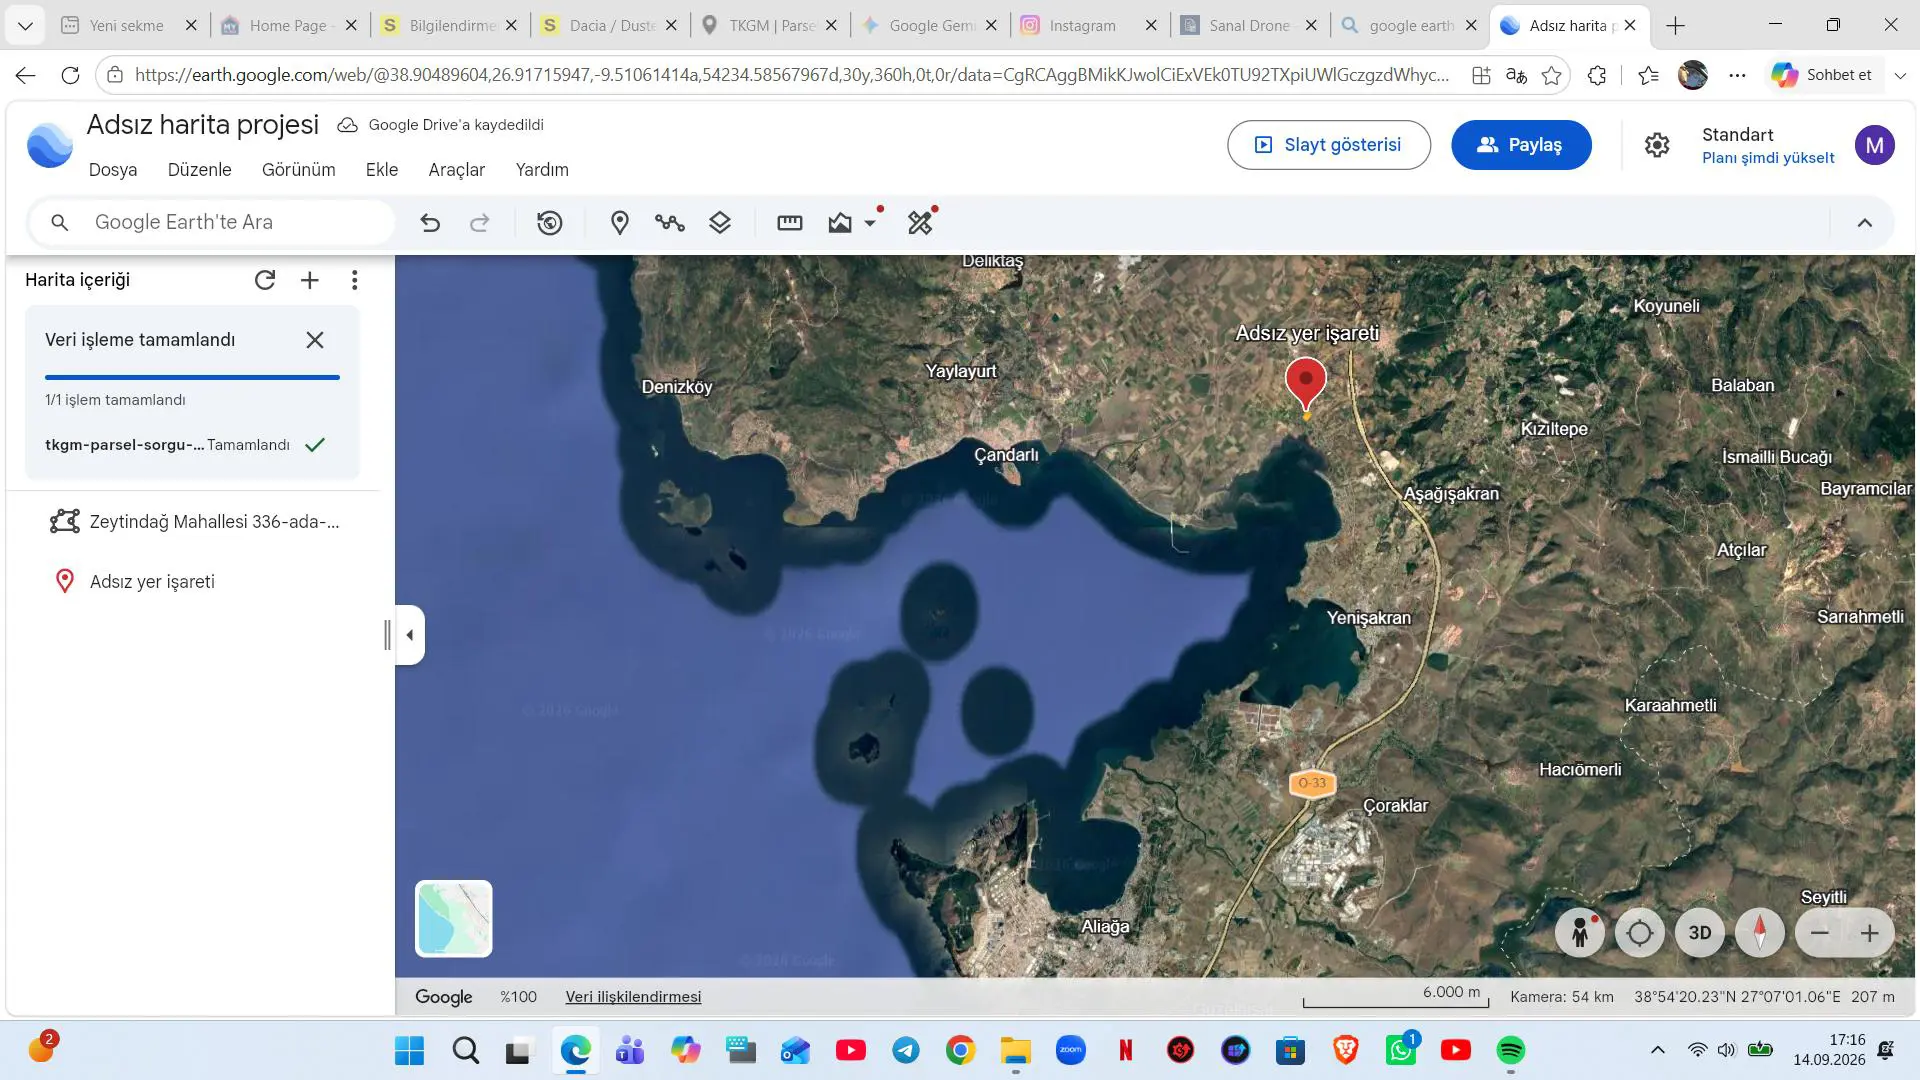Click the red placemark pin on the map
The height and width of the screenshot is (1080, 1920).
click(x=1306, y=384)
